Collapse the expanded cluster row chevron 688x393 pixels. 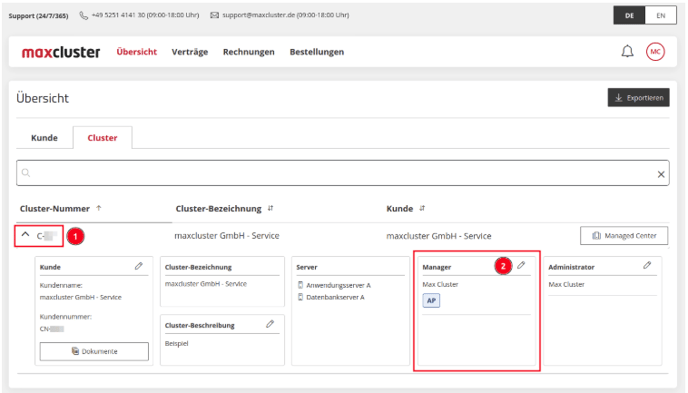(25, 235)
